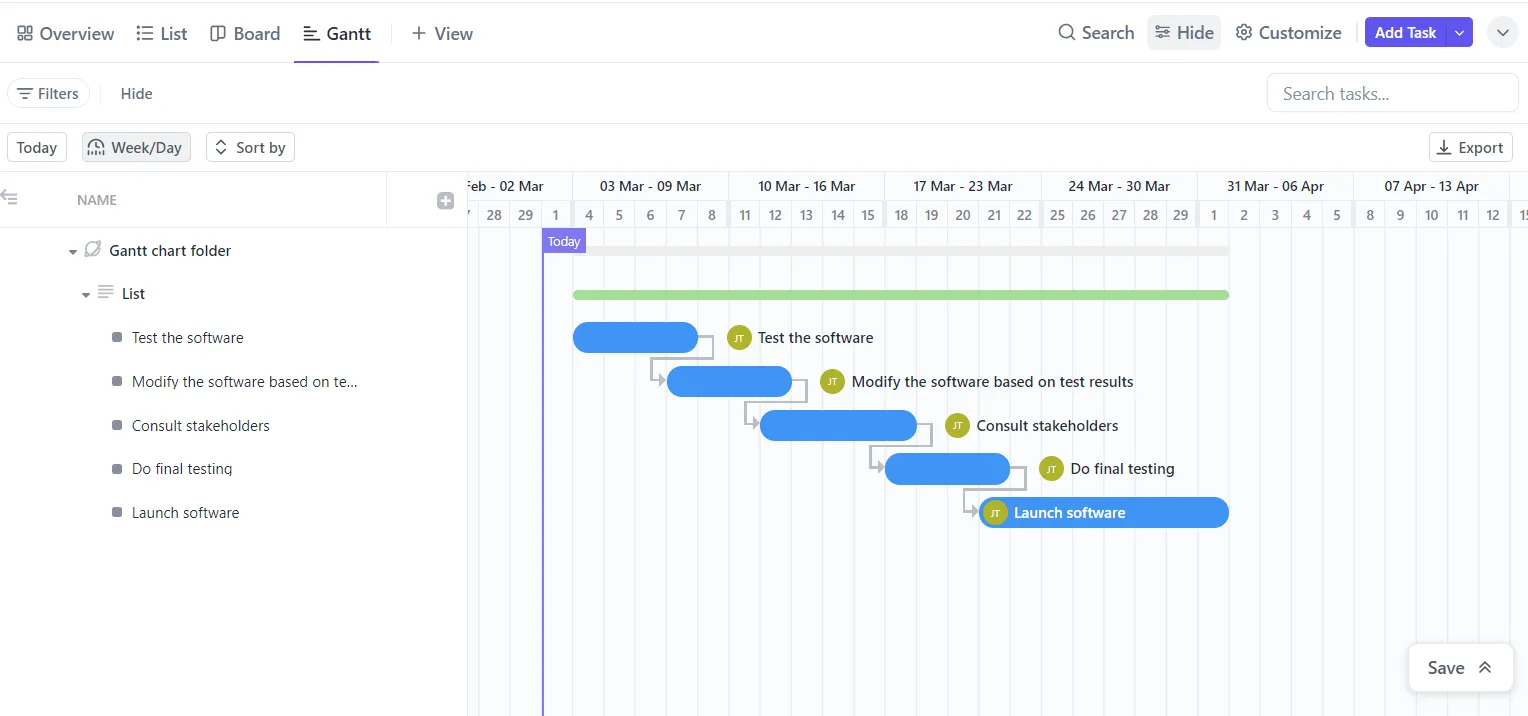
Task: Click JT avatar beside Modify the software label
Action: click(832, 381)
